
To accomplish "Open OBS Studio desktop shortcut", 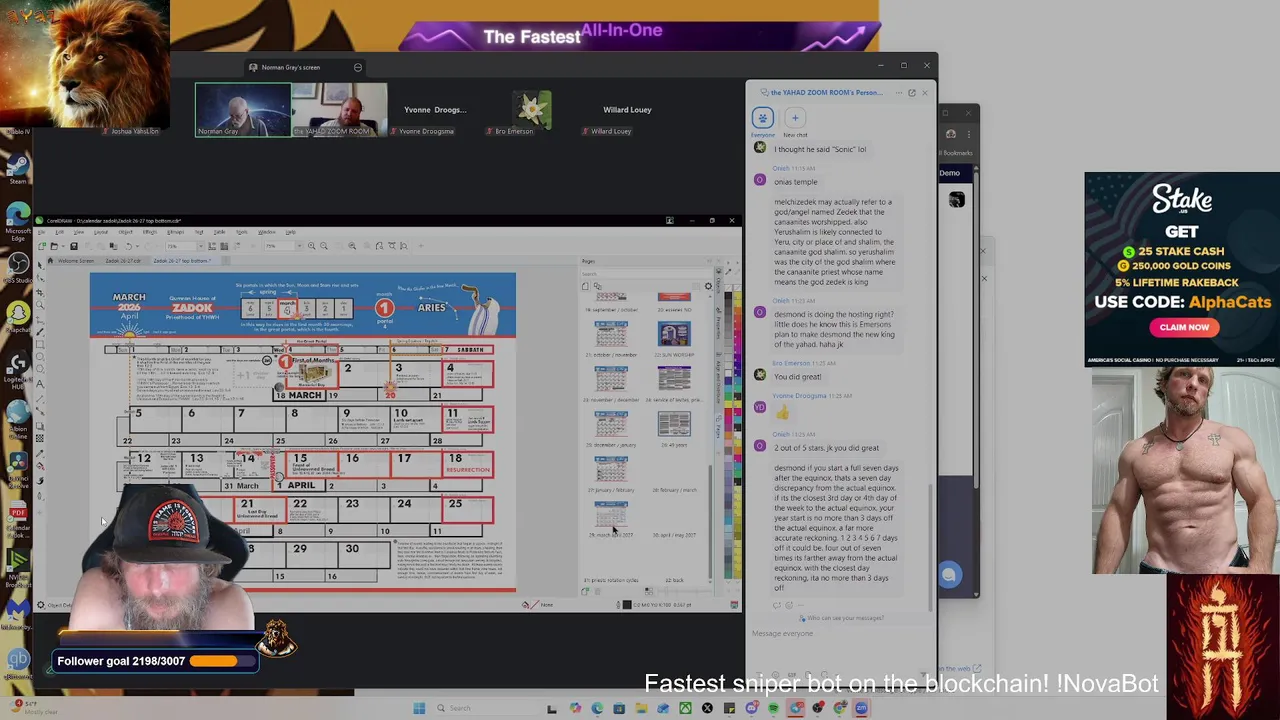I will tap(18, 265).
